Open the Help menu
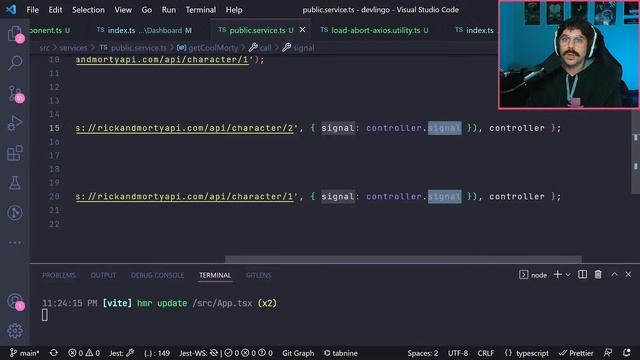Screen dimensions: 640x360 (234, 10)
